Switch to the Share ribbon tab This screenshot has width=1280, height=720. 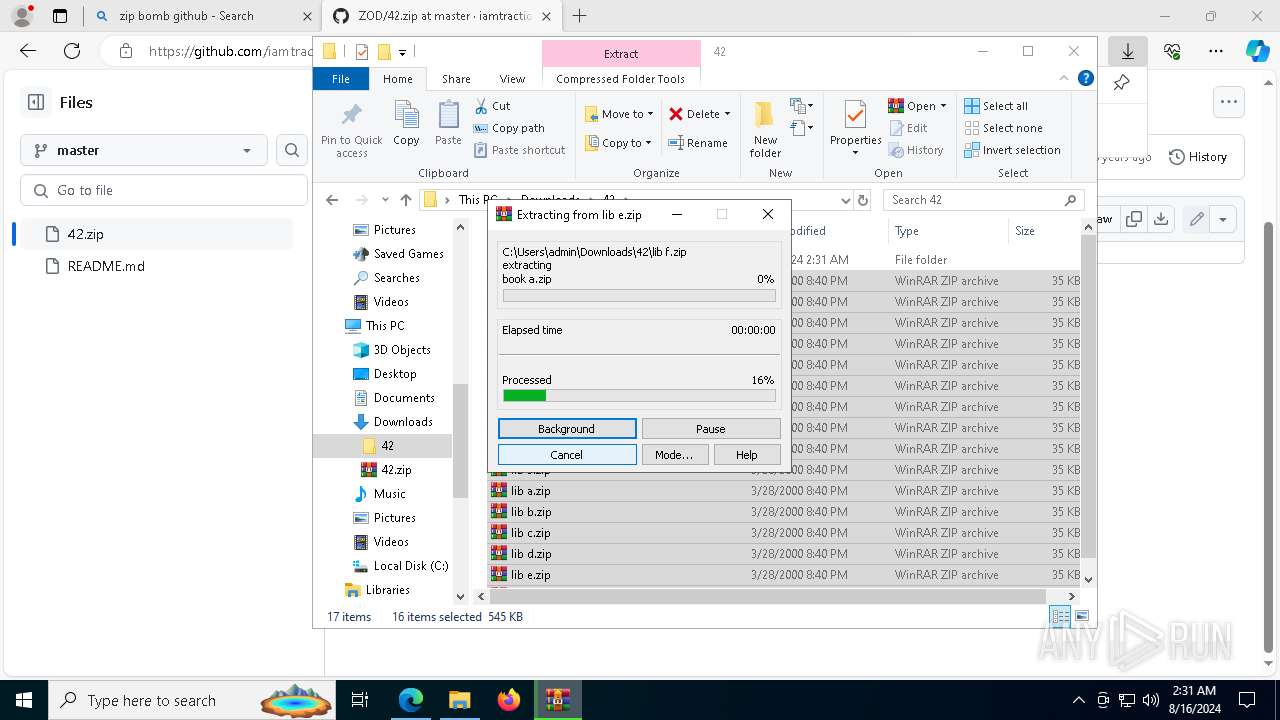[x=456, y=79]
